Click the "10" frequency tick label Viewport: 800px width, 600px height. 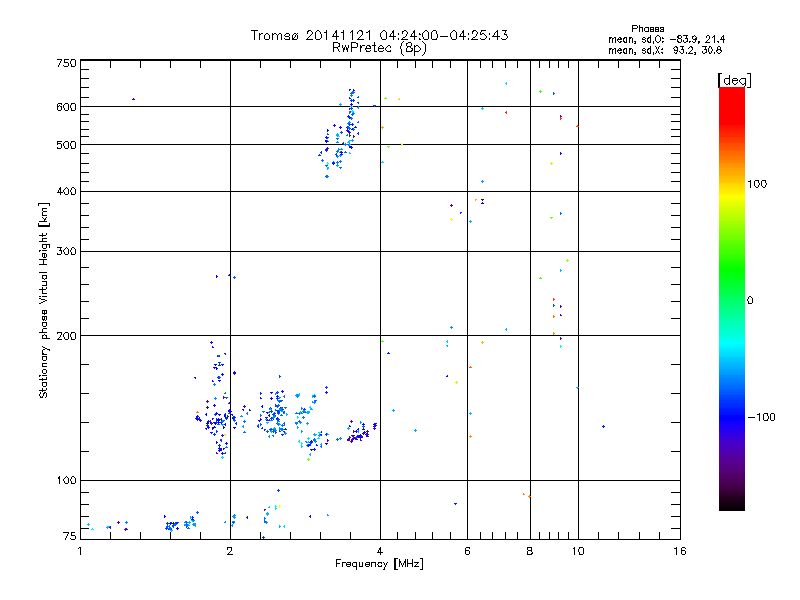click(x=578, y=551)
